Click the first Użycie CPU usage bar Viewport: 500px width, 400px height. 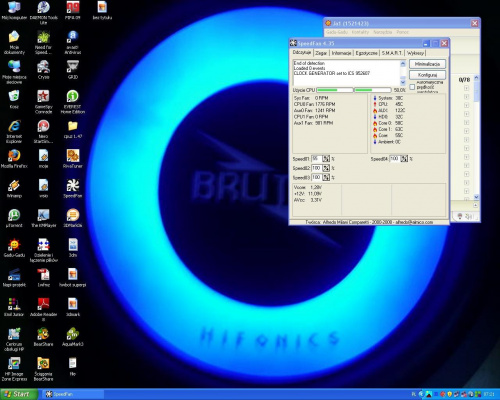[x=335, y=90]
